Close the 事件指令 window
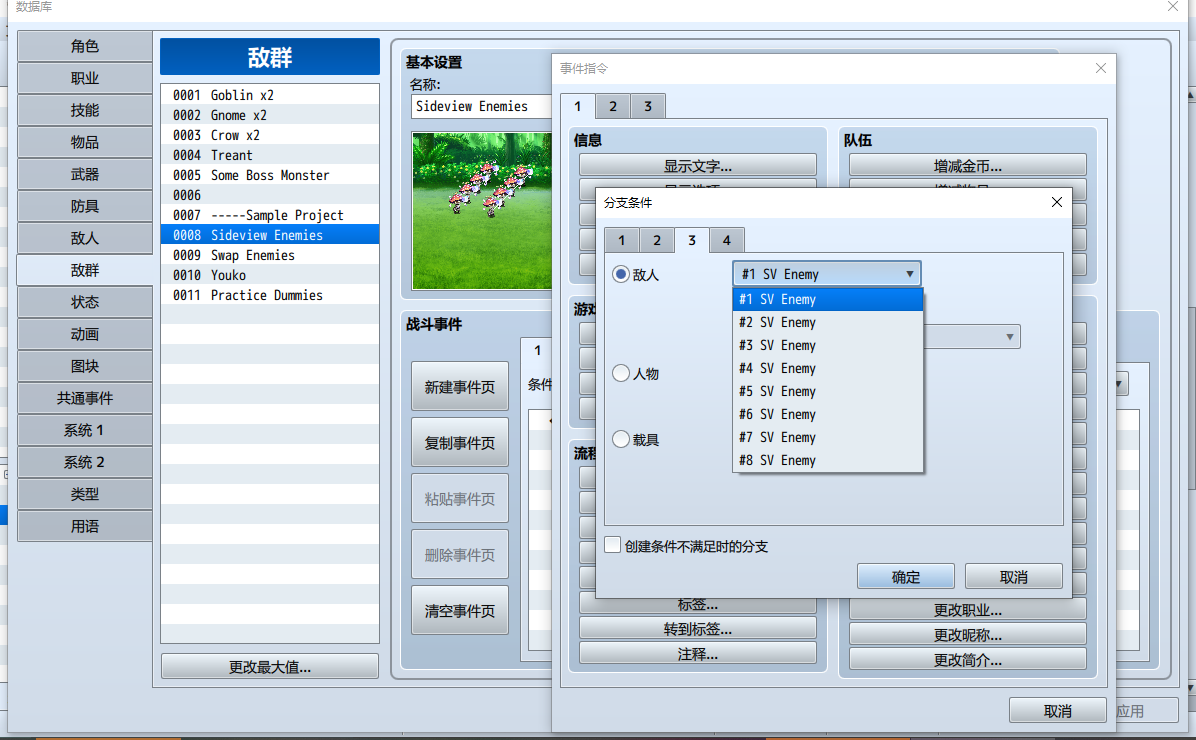The height and width of the screenshot is (740, 1196). click(x=1101, y=68)
